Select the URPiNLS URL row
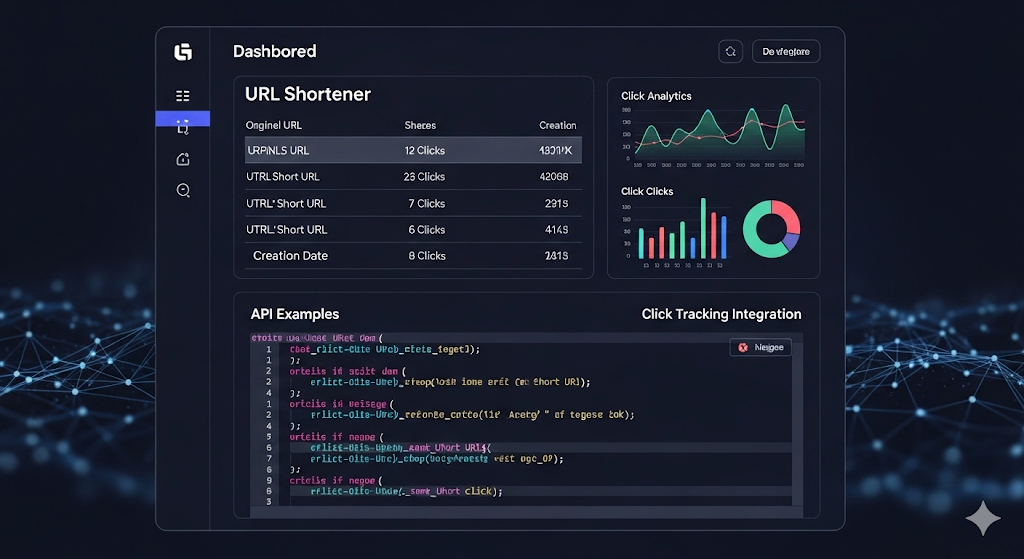 click(413, 150)
